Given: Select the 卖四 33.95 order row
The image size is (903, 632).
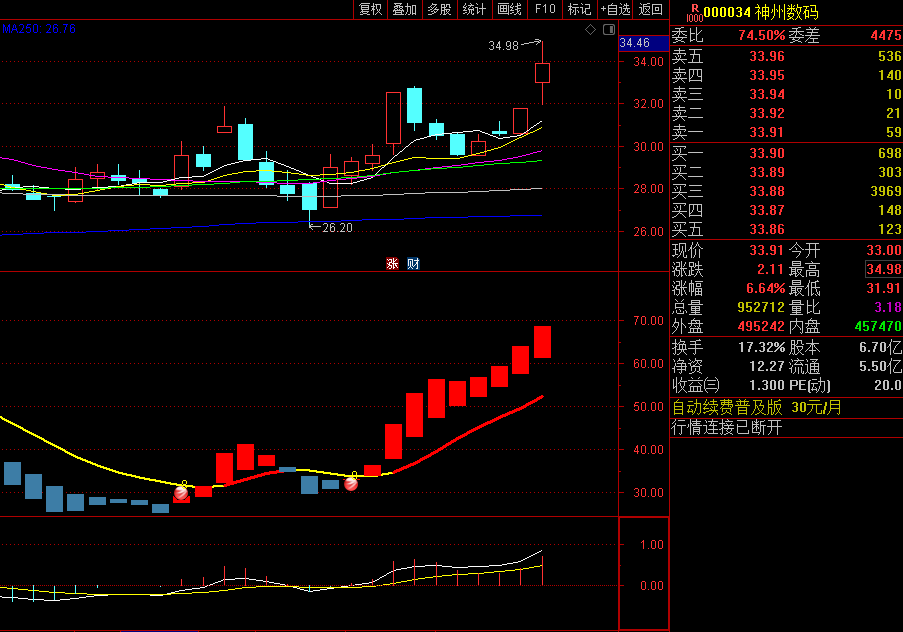Looking at the screenshot, I should [x=786, y=75].
